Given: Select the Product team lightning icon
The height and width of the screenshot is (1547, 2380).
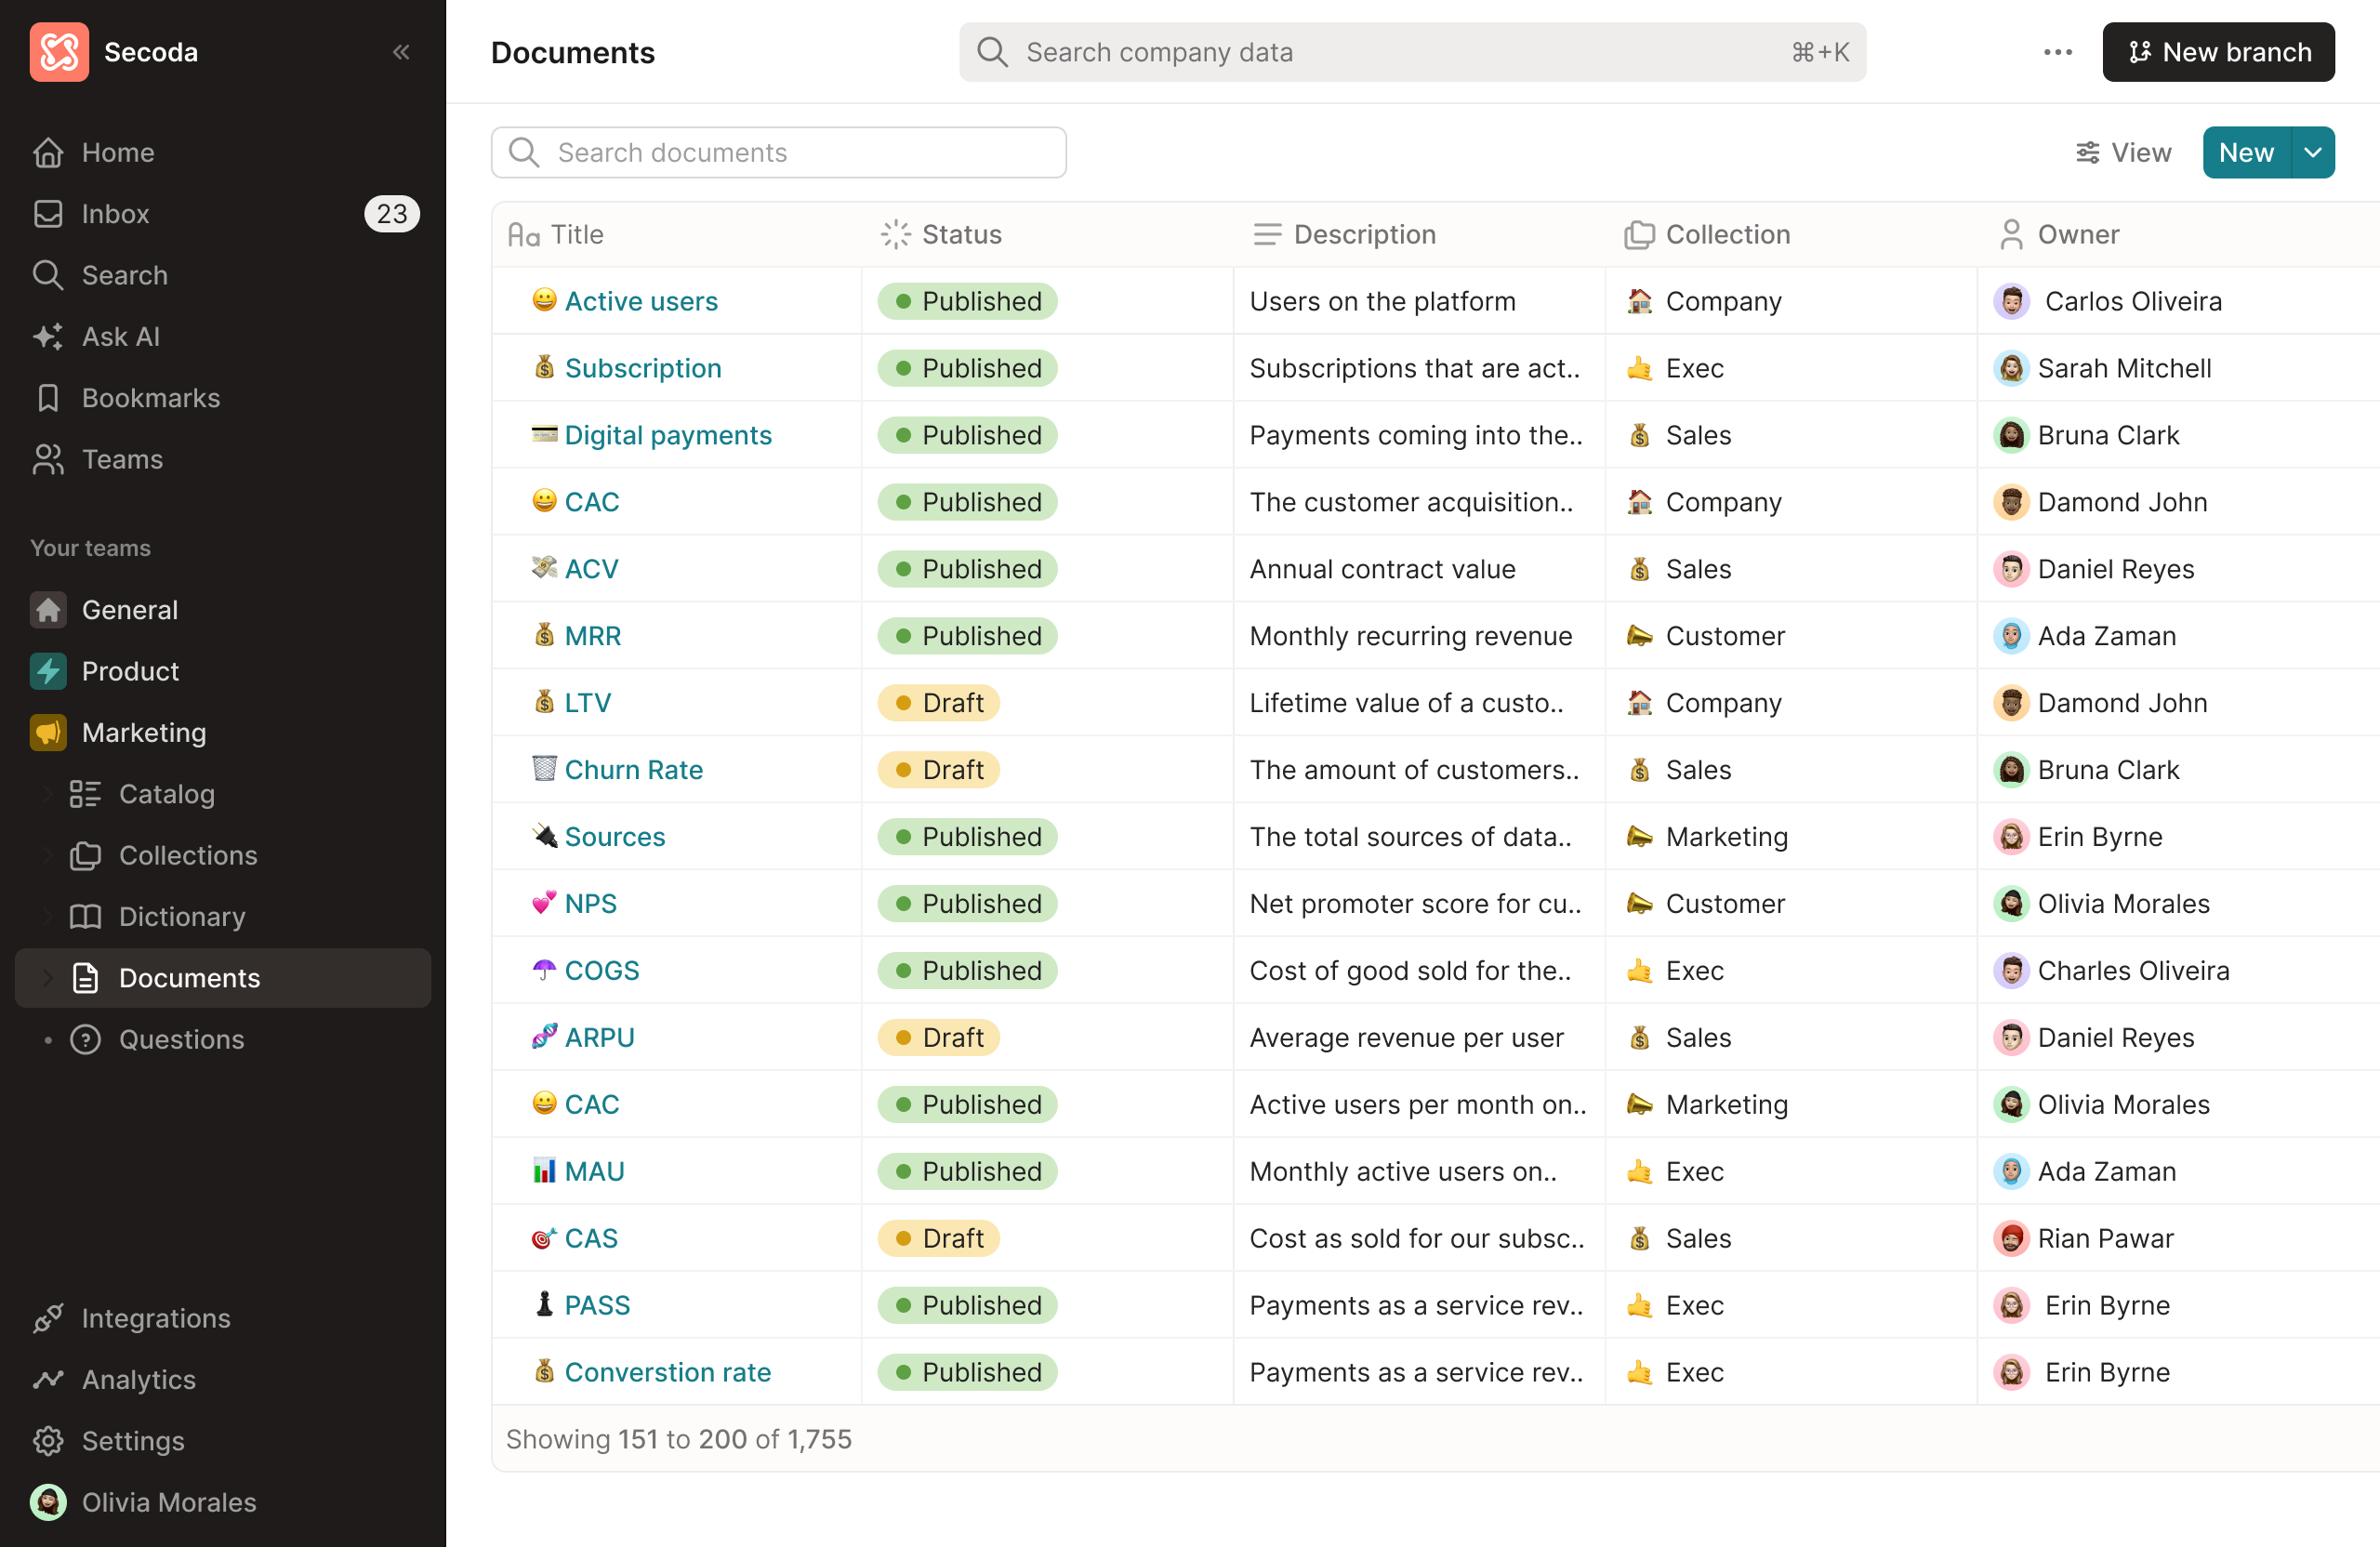Looking at the screenshot, I should click(48, 671).
